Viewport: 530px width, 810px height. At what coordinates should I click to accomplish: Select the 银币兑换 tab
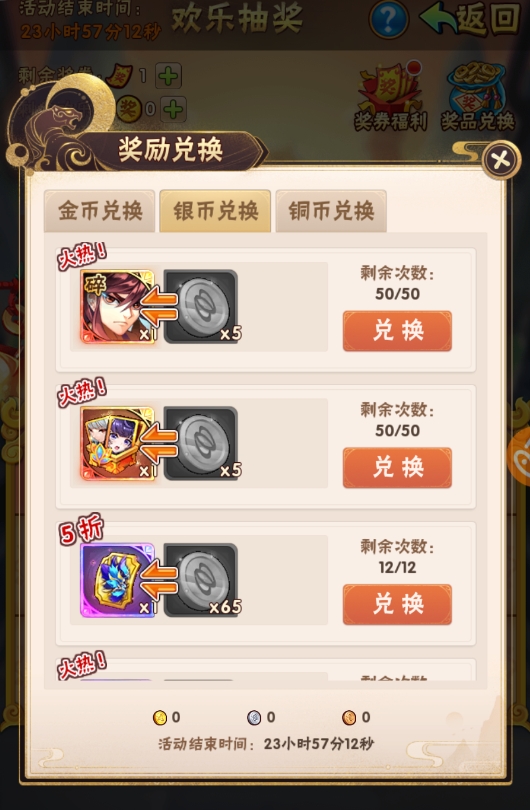point(215,211)
